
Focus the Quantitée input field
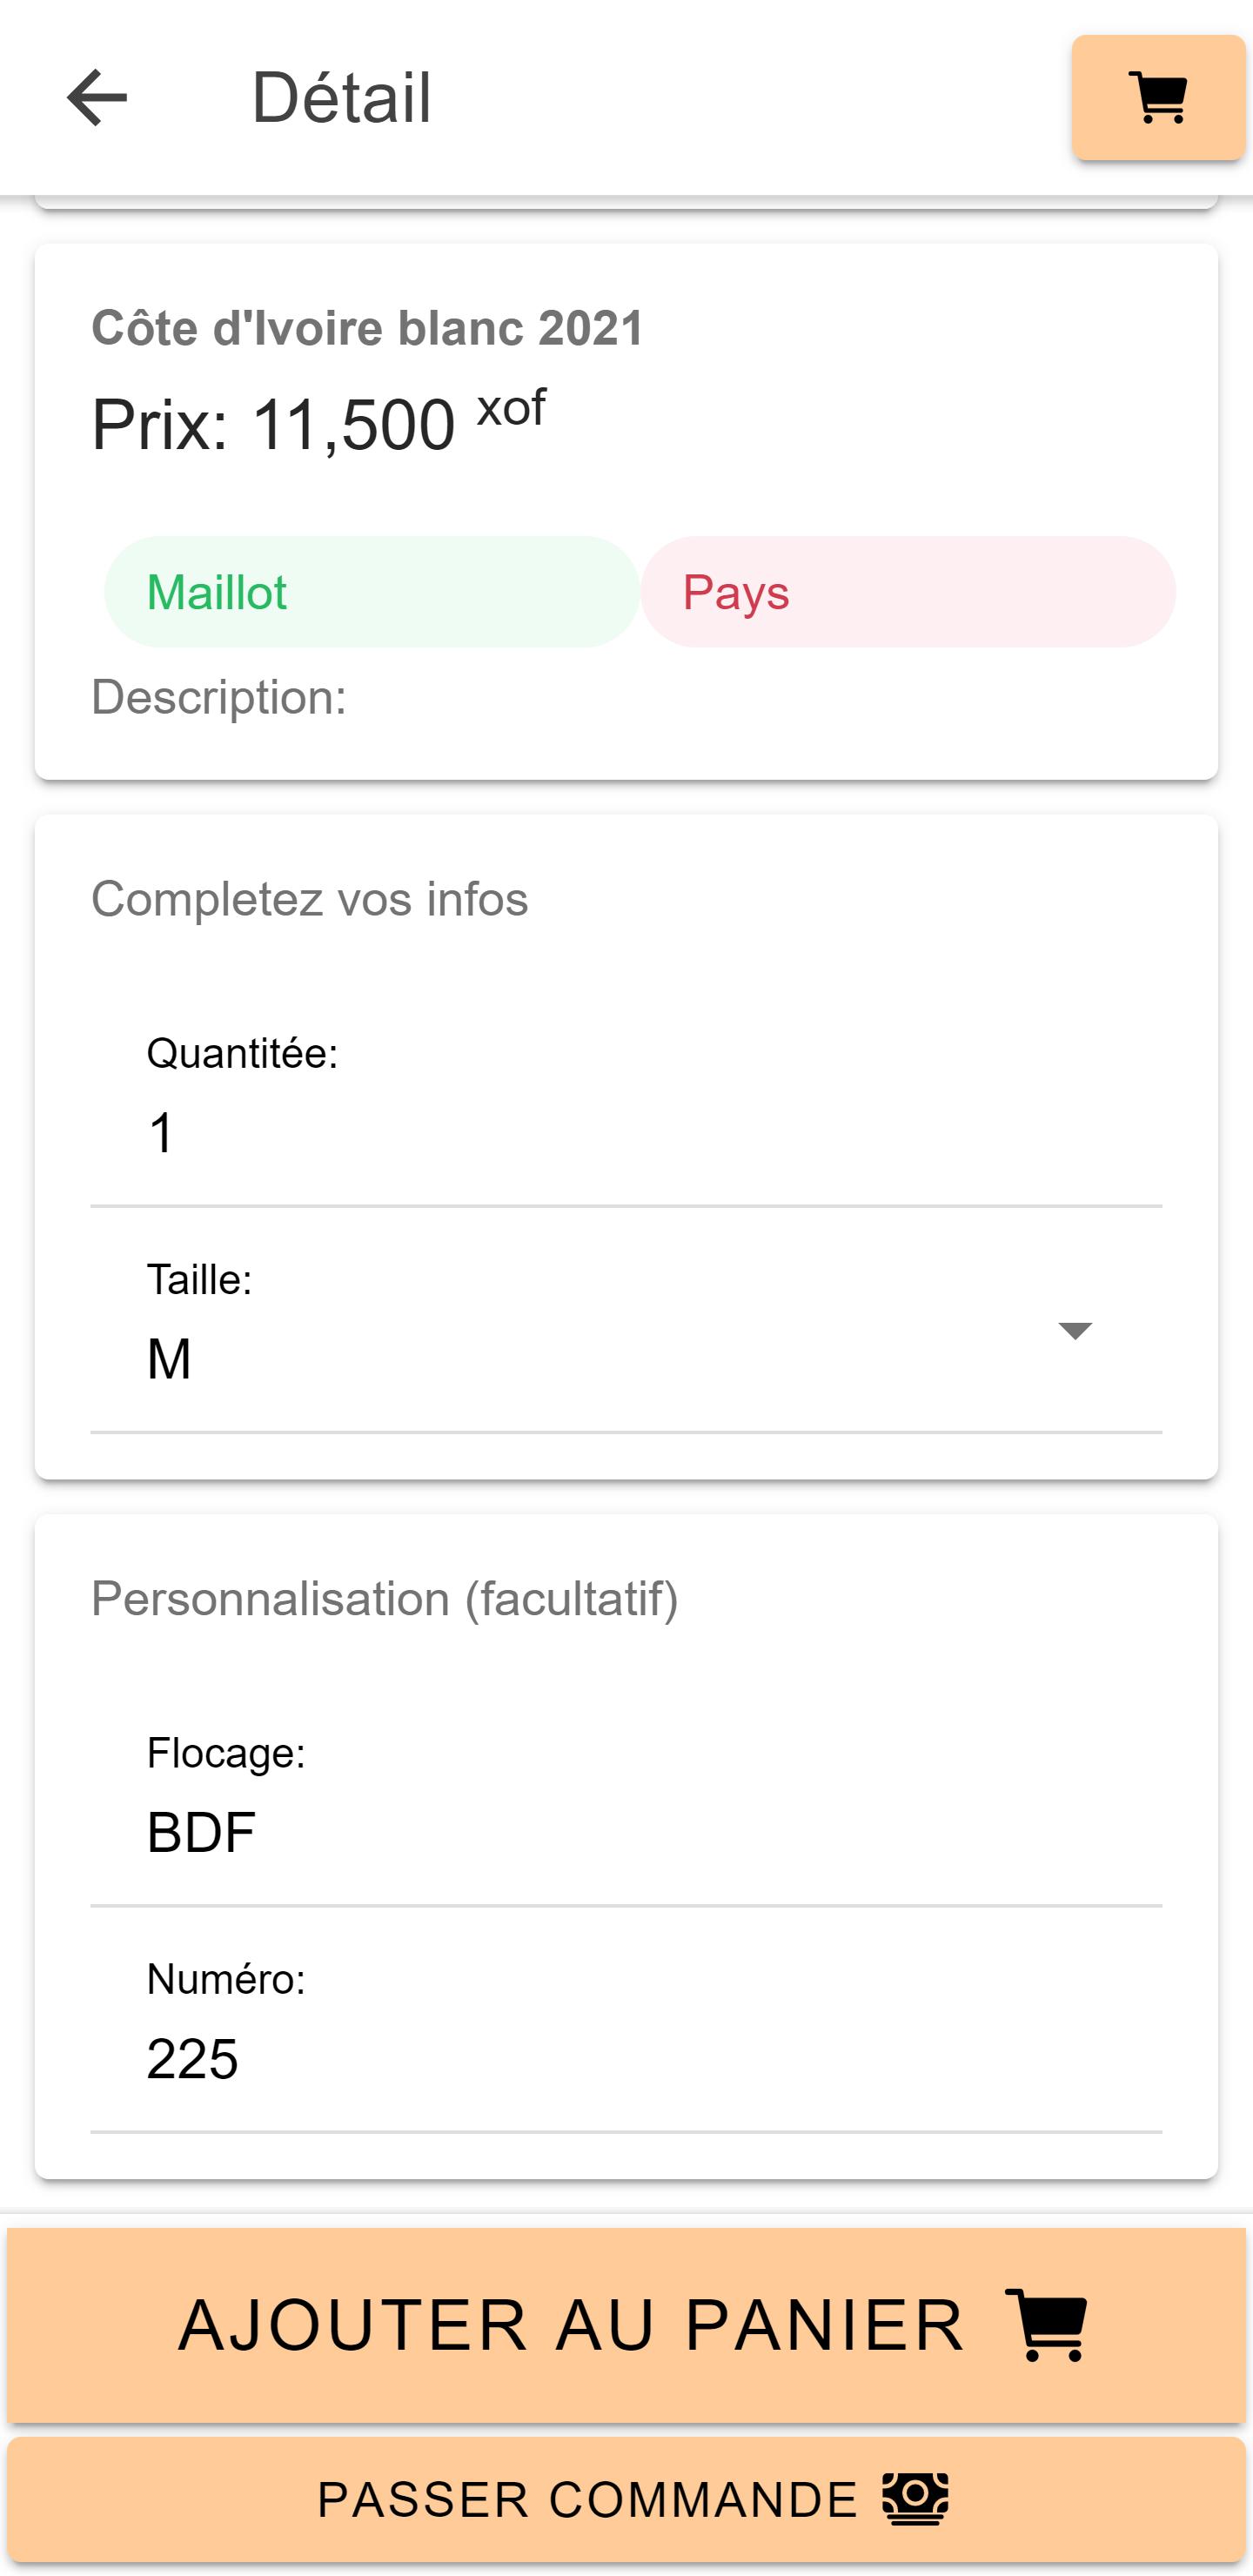tap(626, 1133)
